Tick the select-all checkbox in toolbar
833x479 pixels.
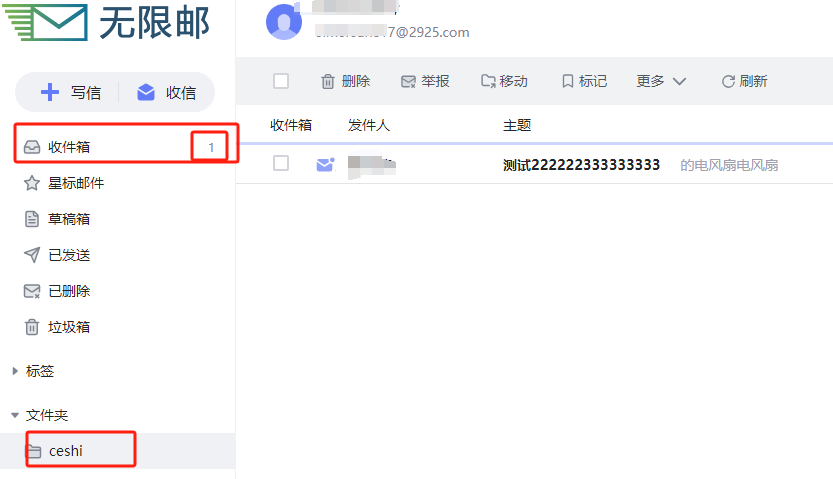(x=281, y=81)
